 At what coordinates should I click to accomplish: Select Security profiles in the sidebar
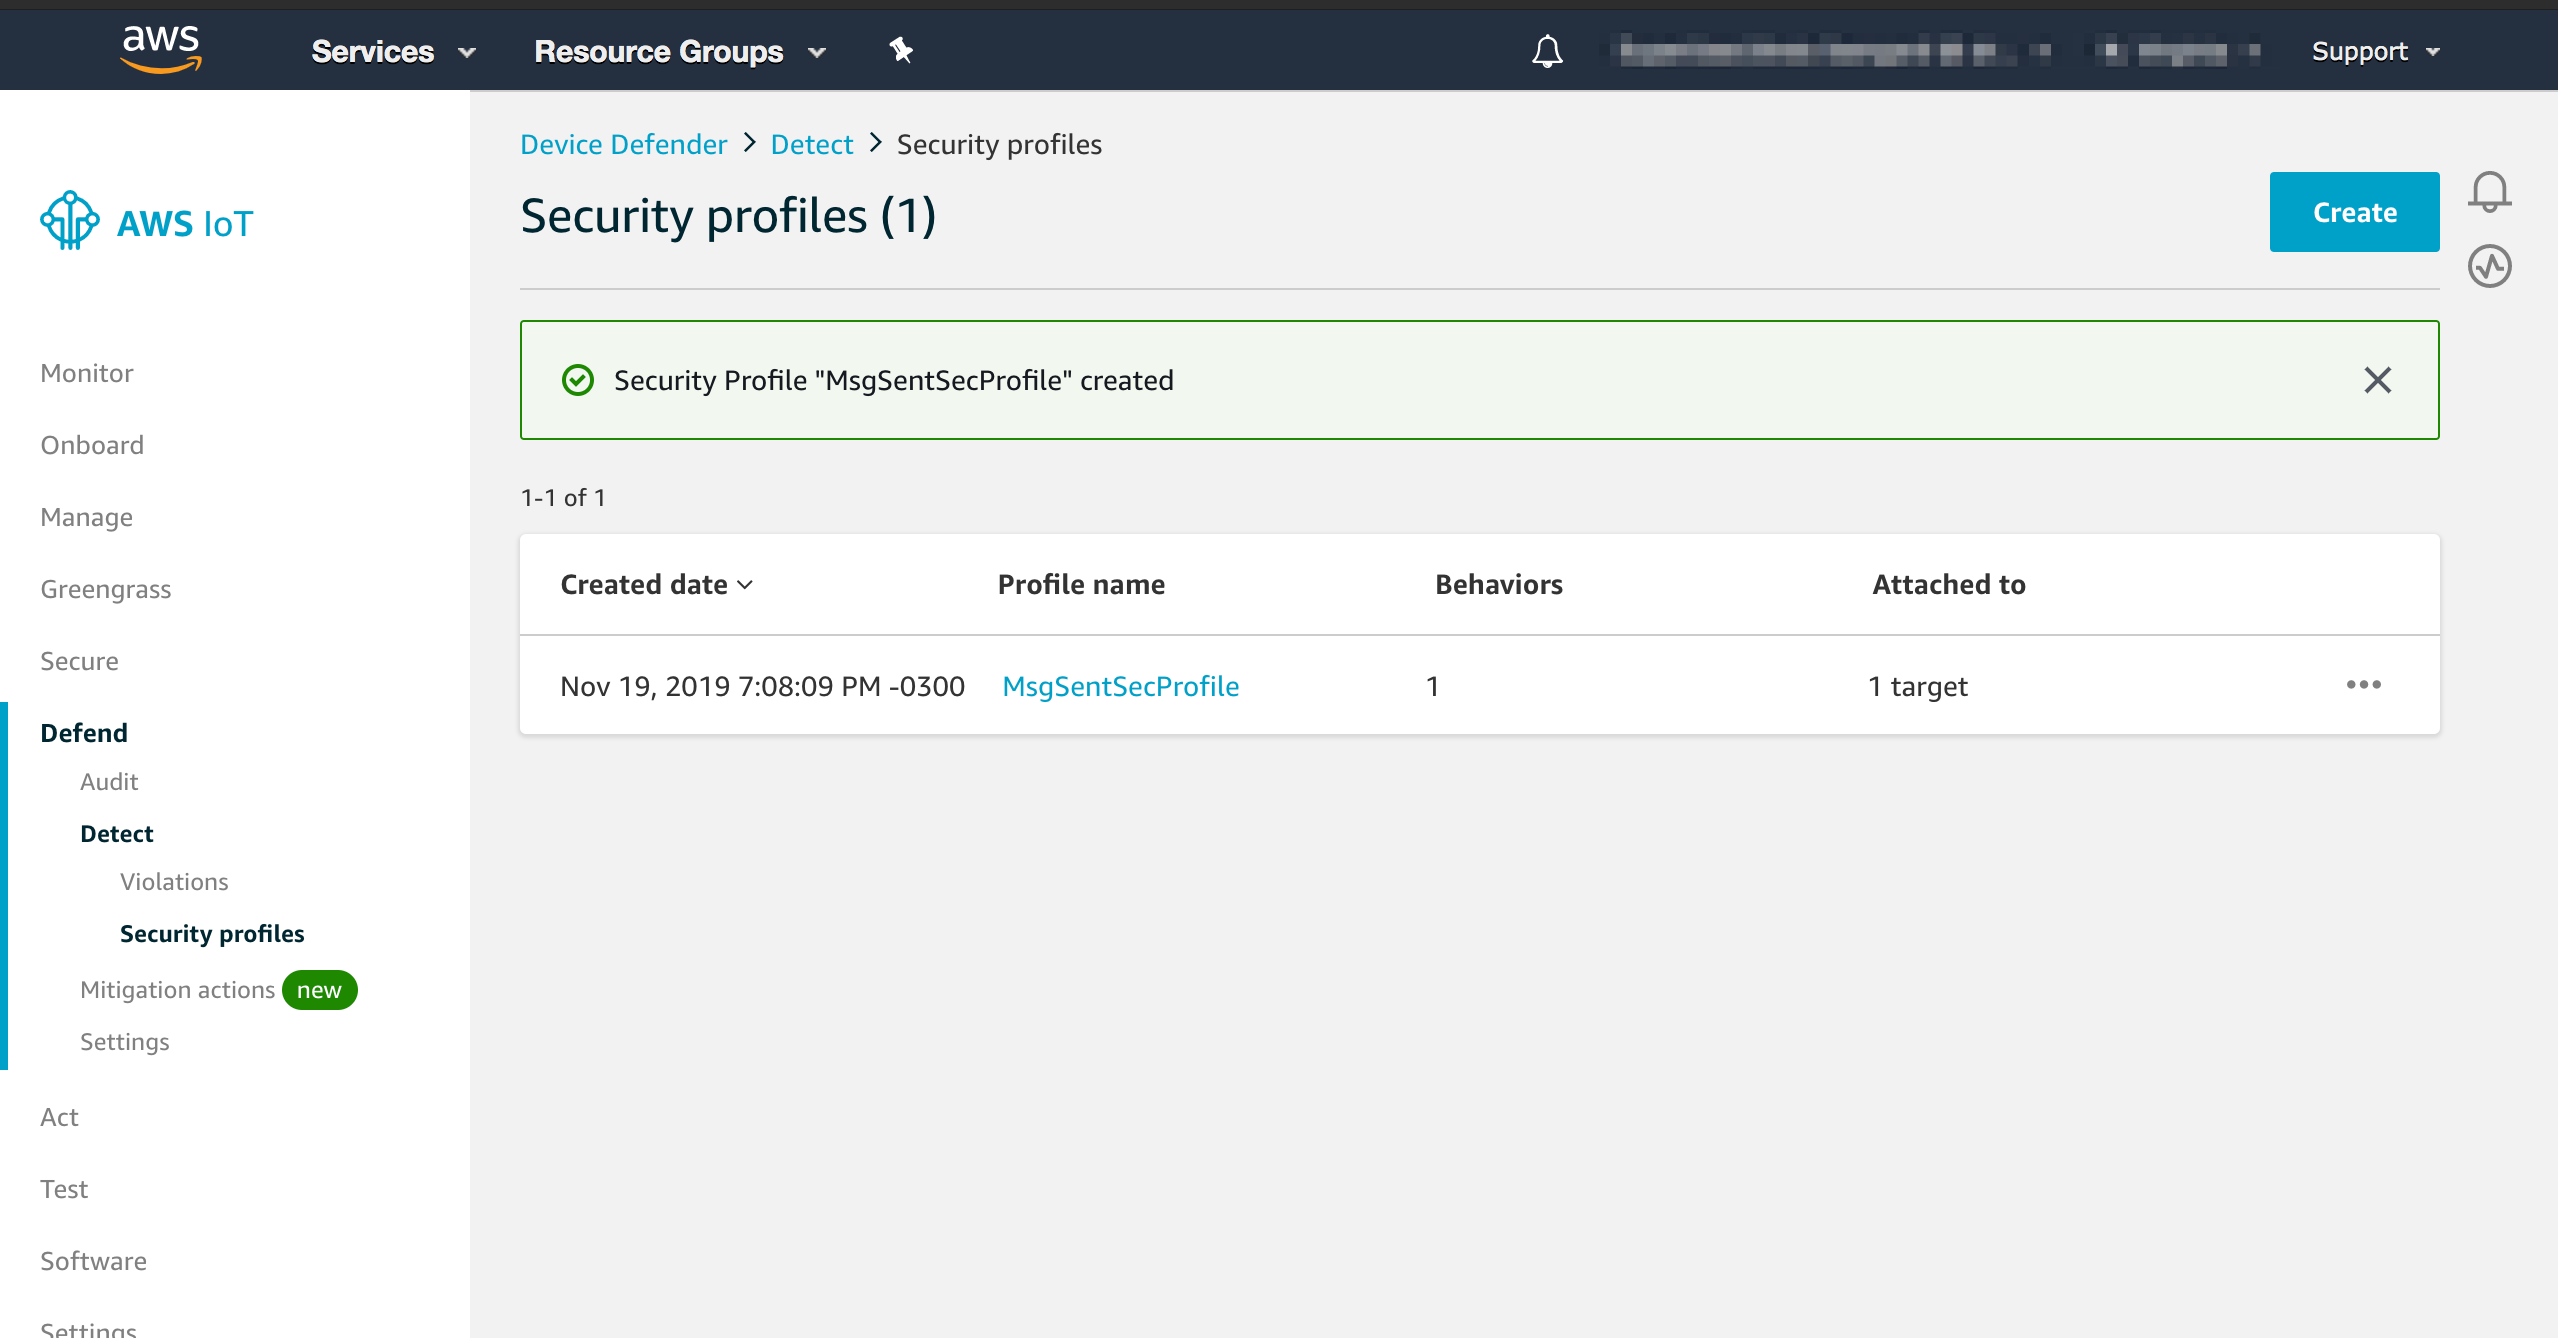point(212,933)
